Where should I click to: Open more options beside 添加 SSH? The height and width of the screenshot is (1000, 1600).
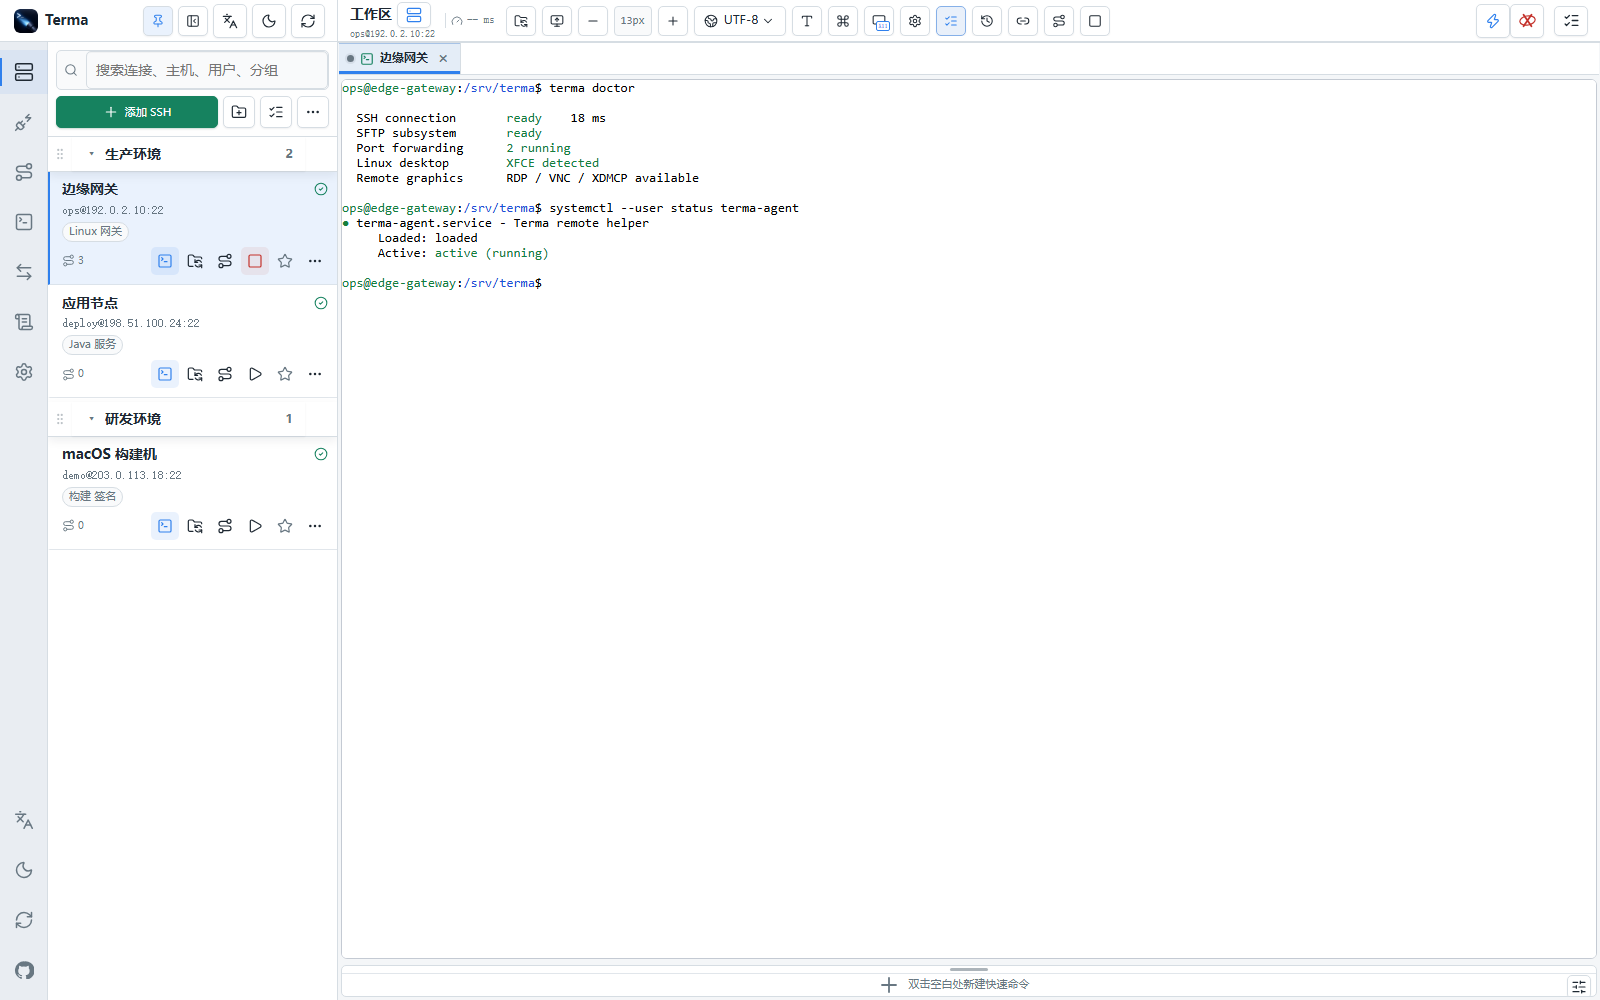coord(313,112)
